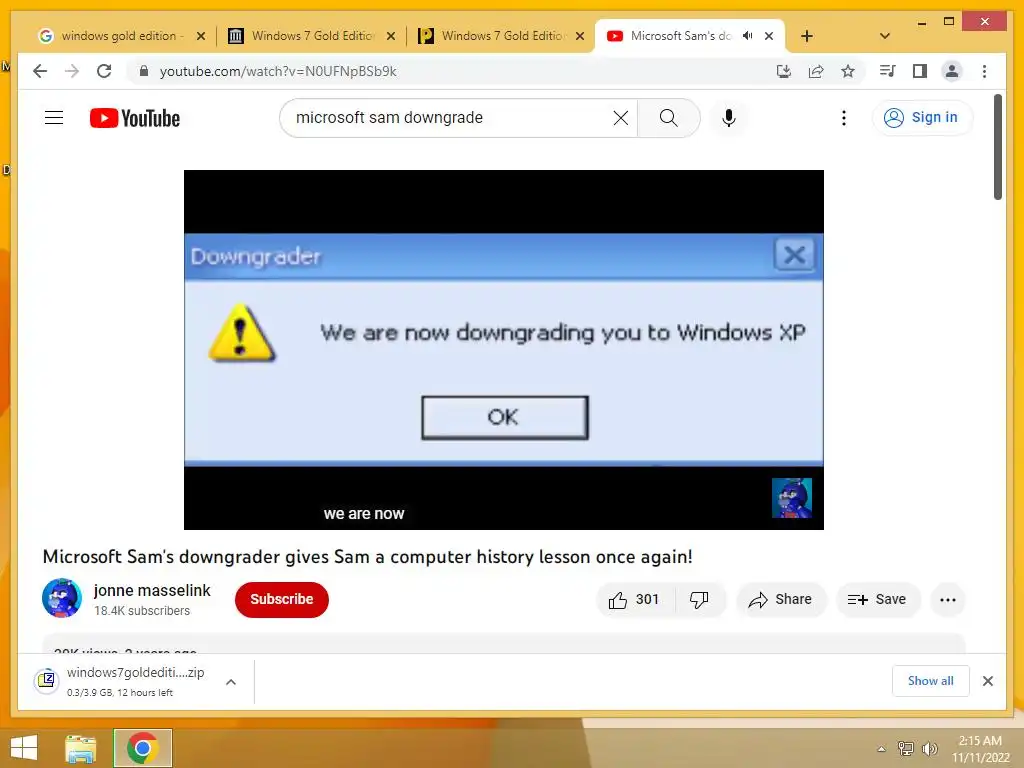
Task: Search with voice via microphone icon
Action: 729,118
